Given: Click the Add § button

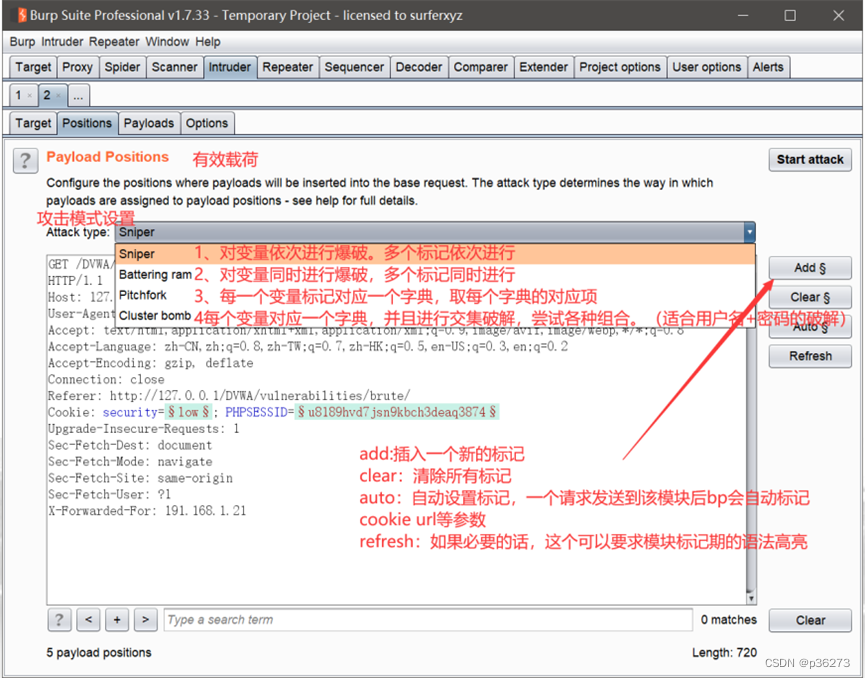Looking at the screenshot, I should [x=810, y=268].
